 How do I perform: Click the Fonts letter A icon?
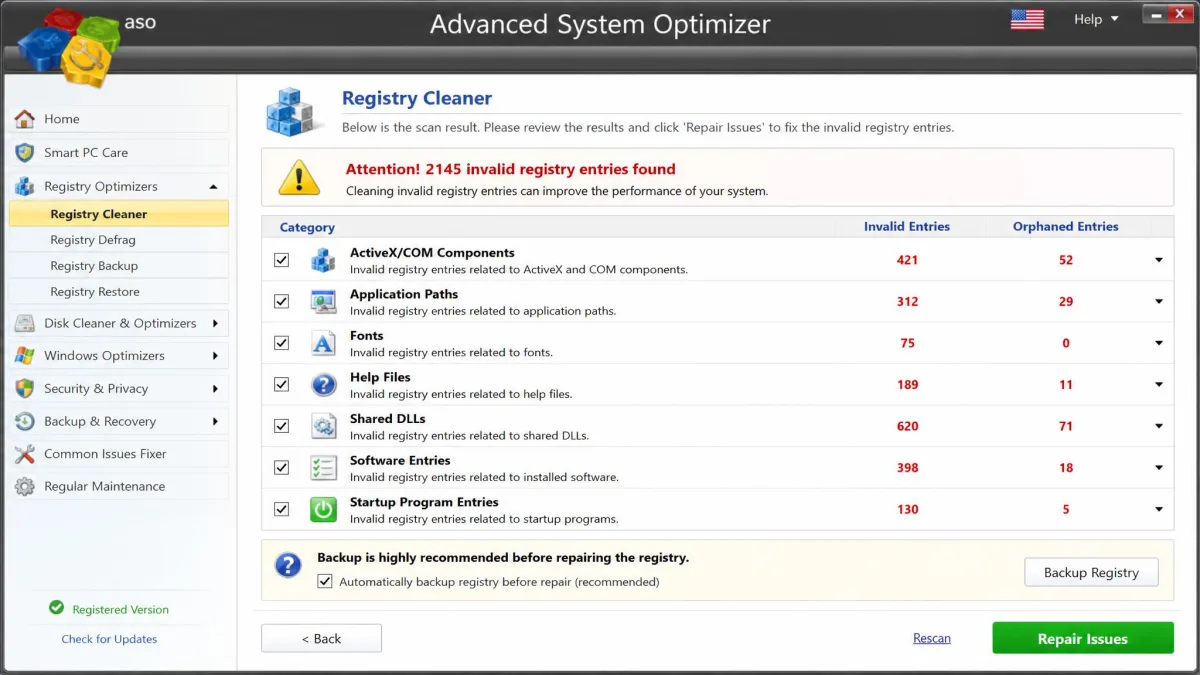click(323, 343)
